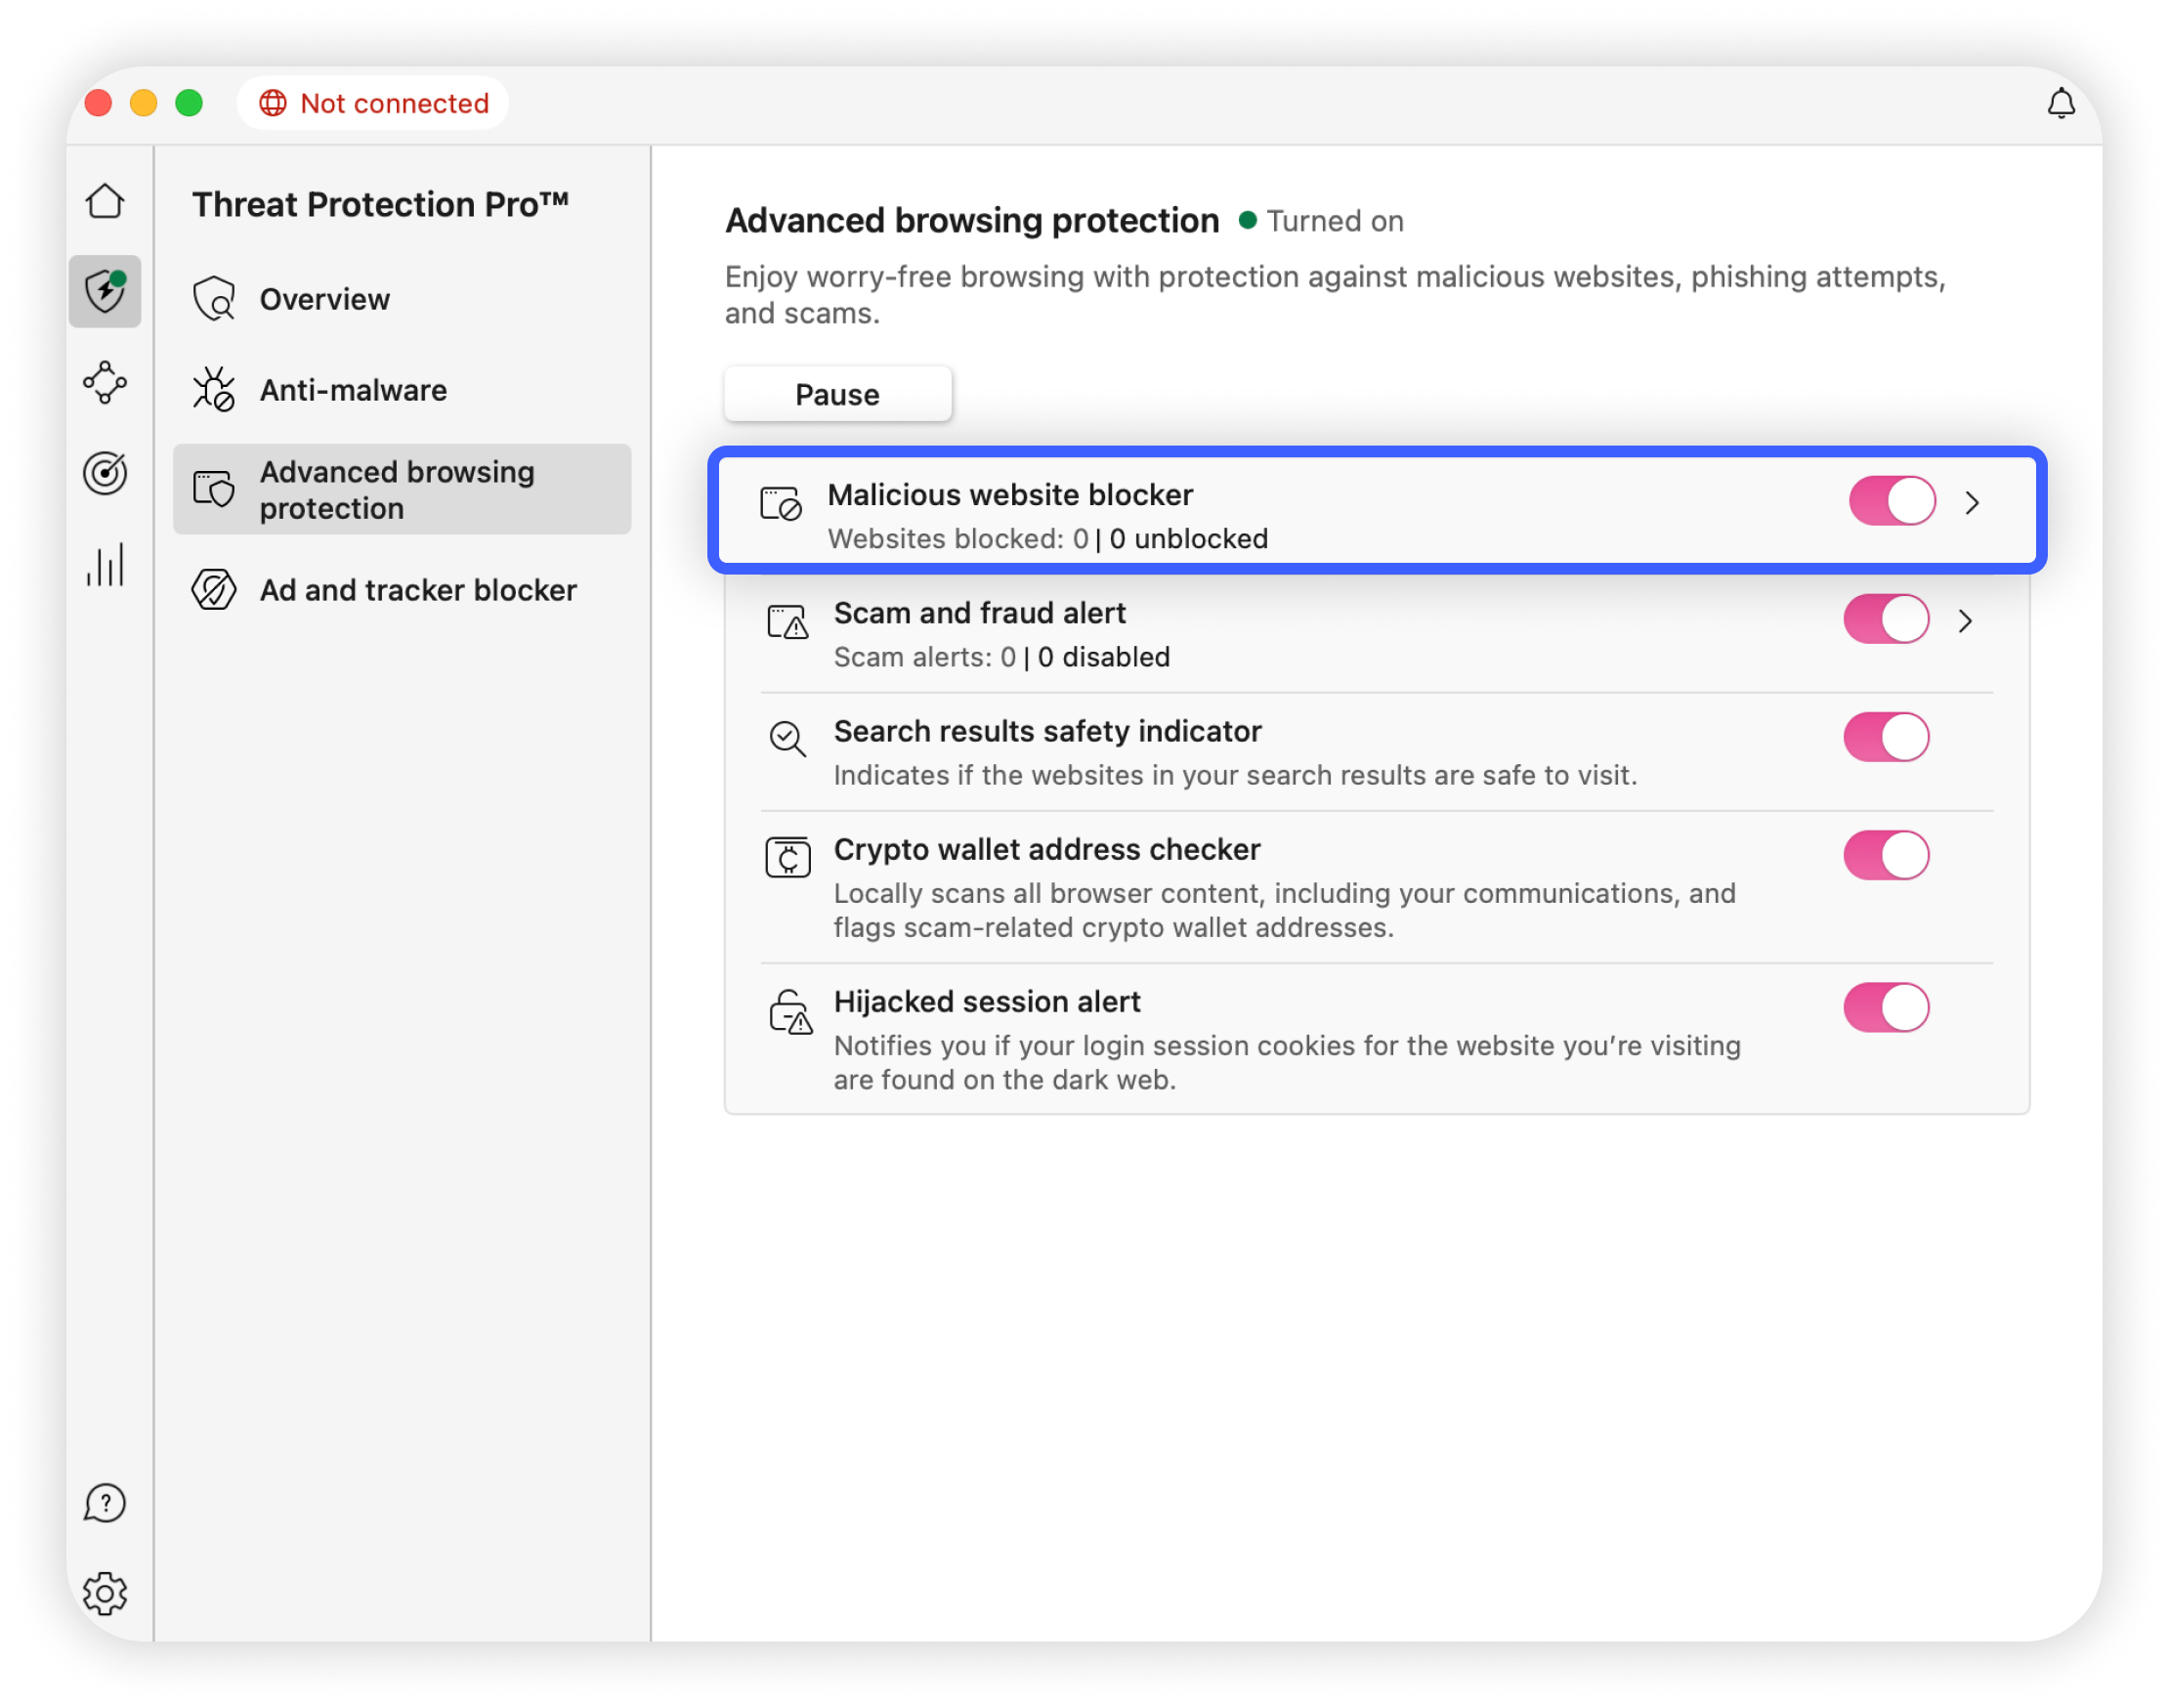2169x1708 pixels.
Task: Open the settings gear icon
Action: click(x=105, y=1593)
